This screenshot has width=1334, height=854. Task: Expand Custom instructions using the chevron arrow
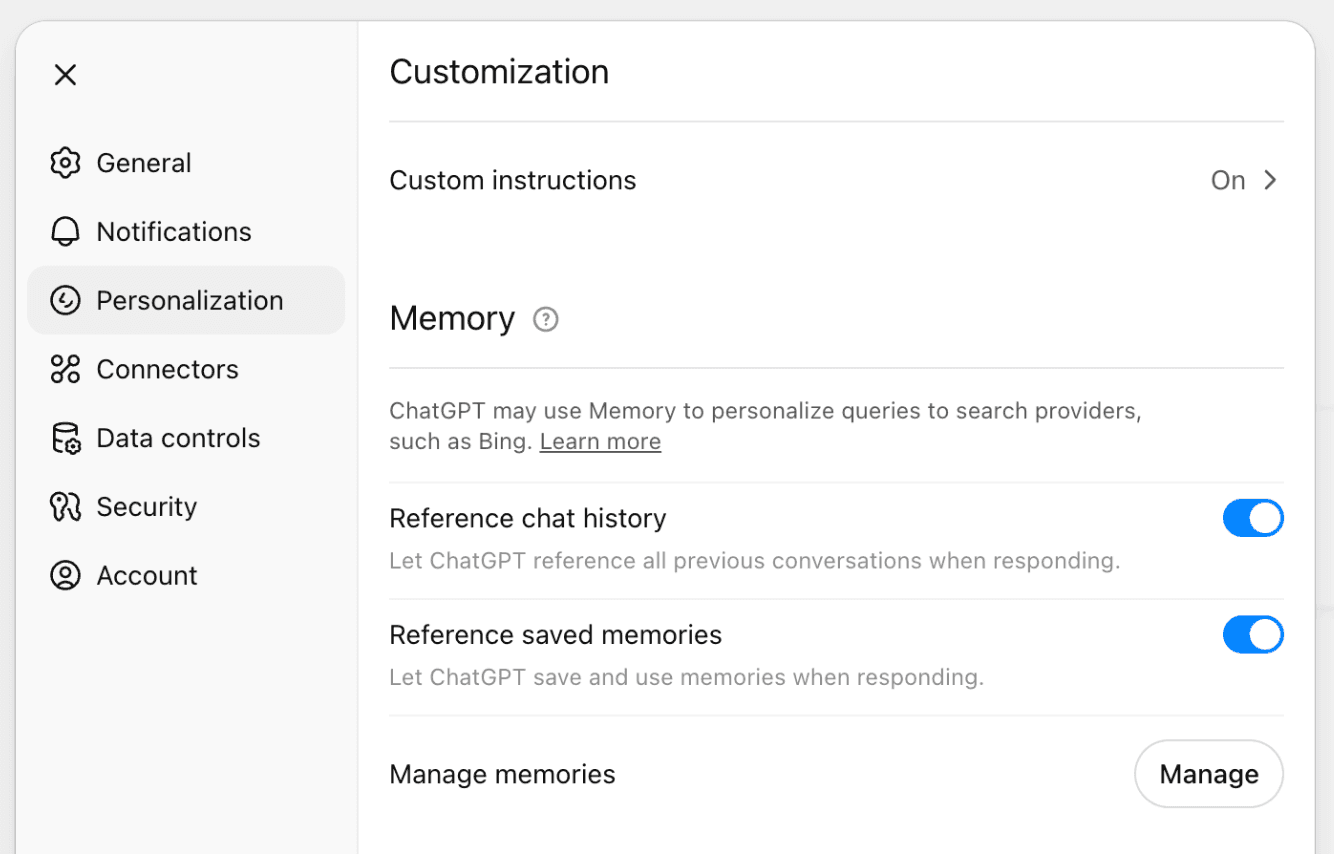point(1270,180)
